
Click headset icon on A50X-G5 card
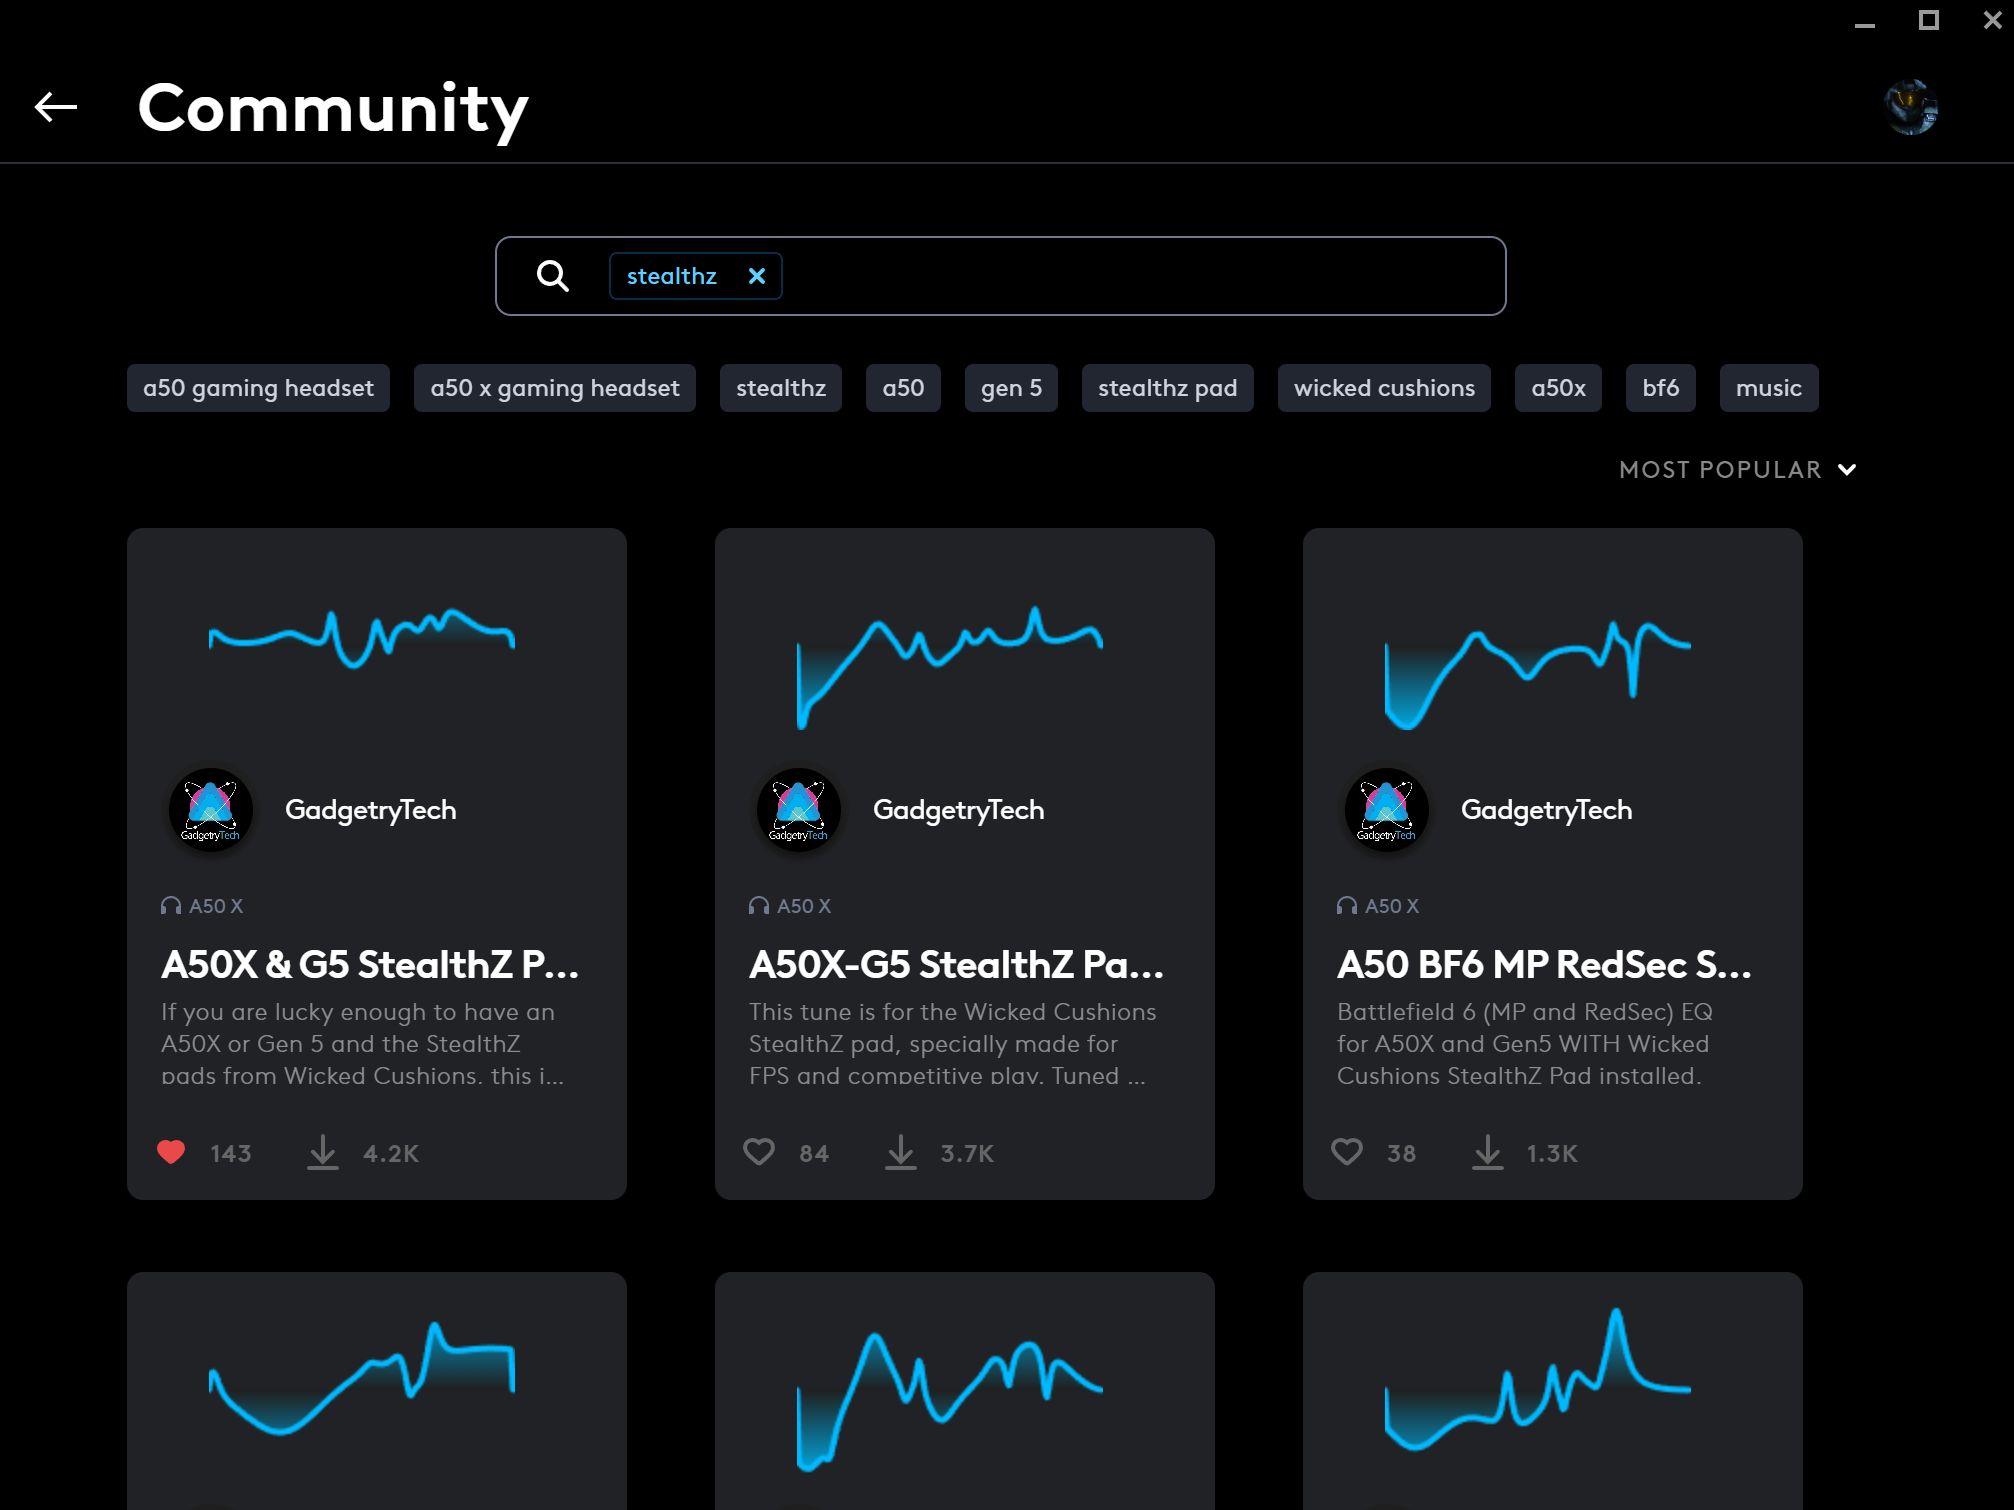(759, 906)
